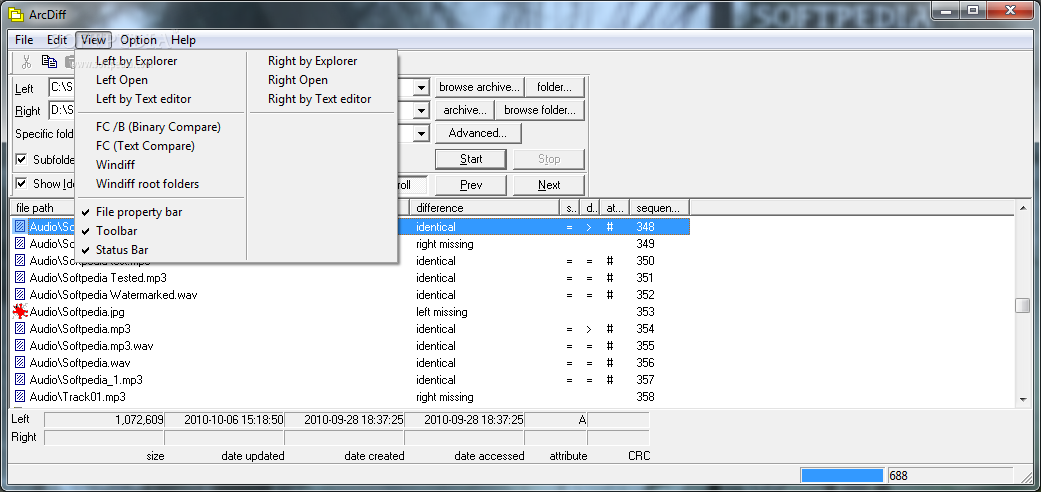Open the Specific folder dropdown arrow
Screen dimensions: 1041x492
coord(421,134)
